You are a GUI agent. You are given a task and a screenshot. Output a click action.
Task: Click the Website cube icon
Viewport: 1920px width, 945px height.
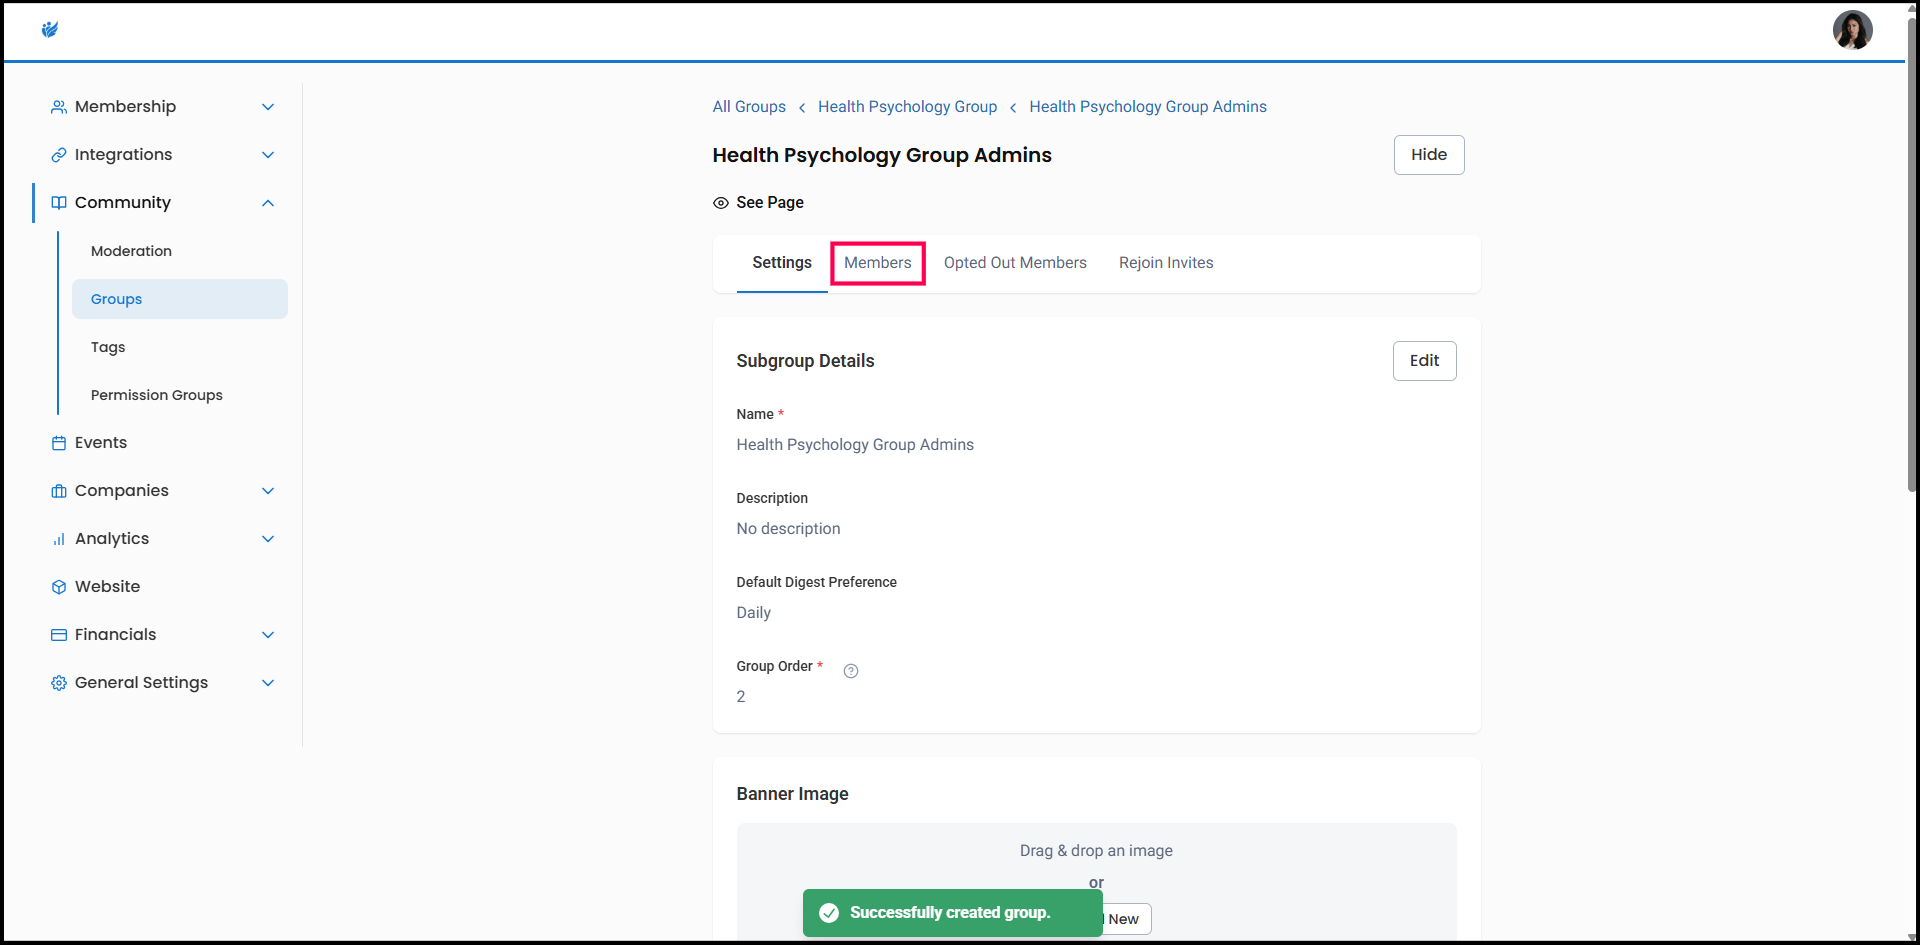point(59,587)
